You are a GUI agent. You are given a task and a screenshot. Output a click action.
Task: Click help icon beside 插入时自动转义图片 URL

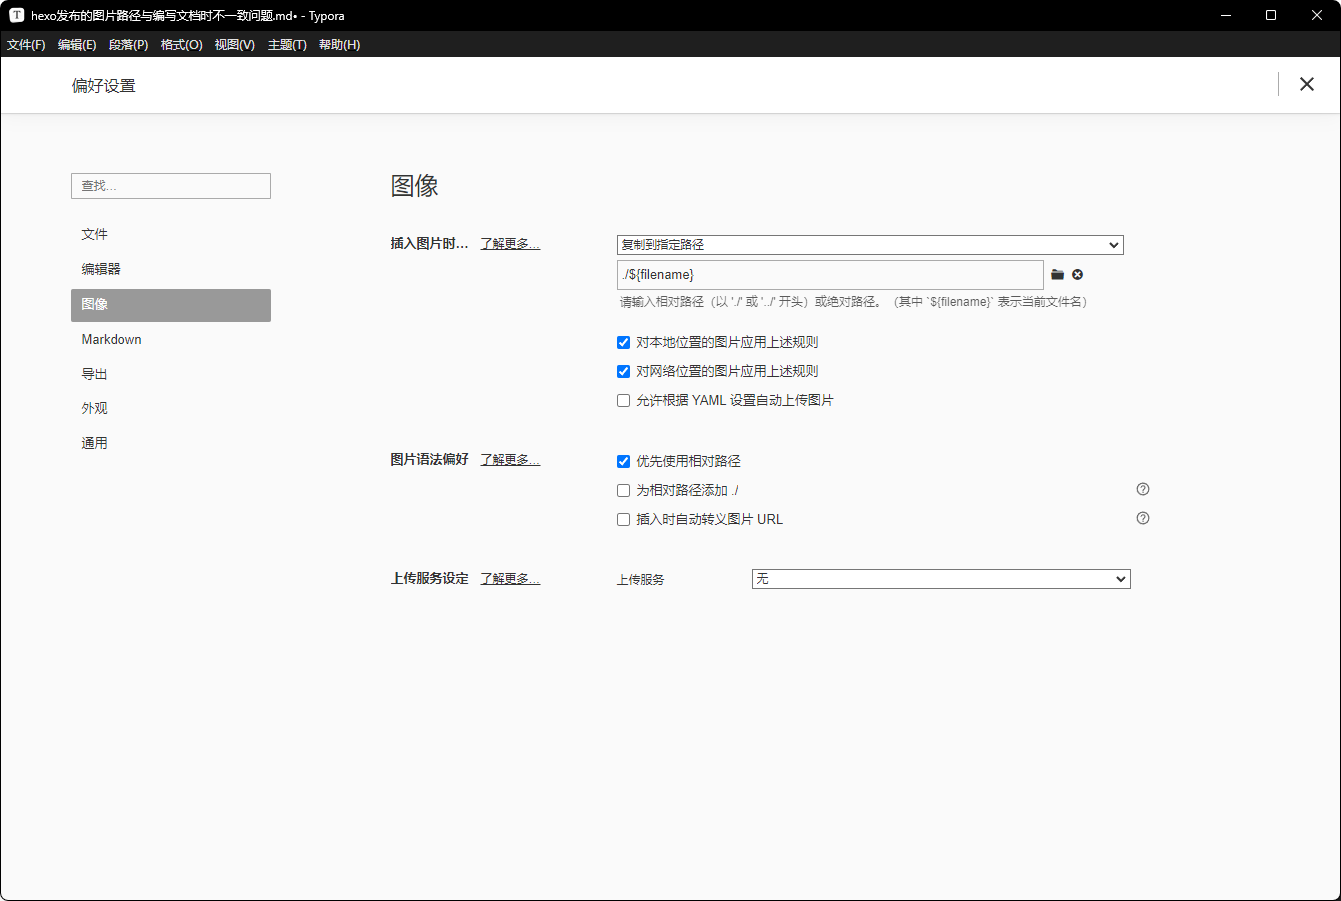1143,518
